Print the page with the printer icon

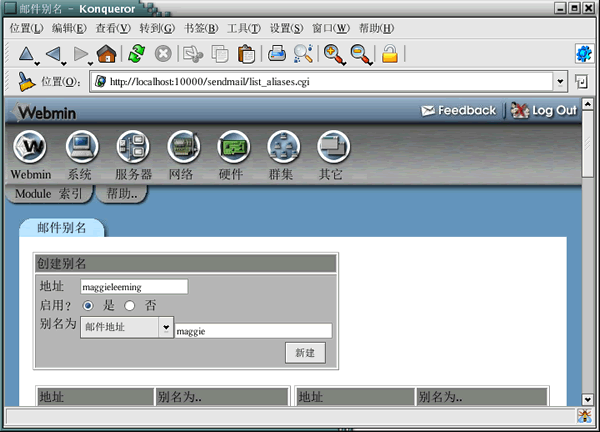pos(277,54)
